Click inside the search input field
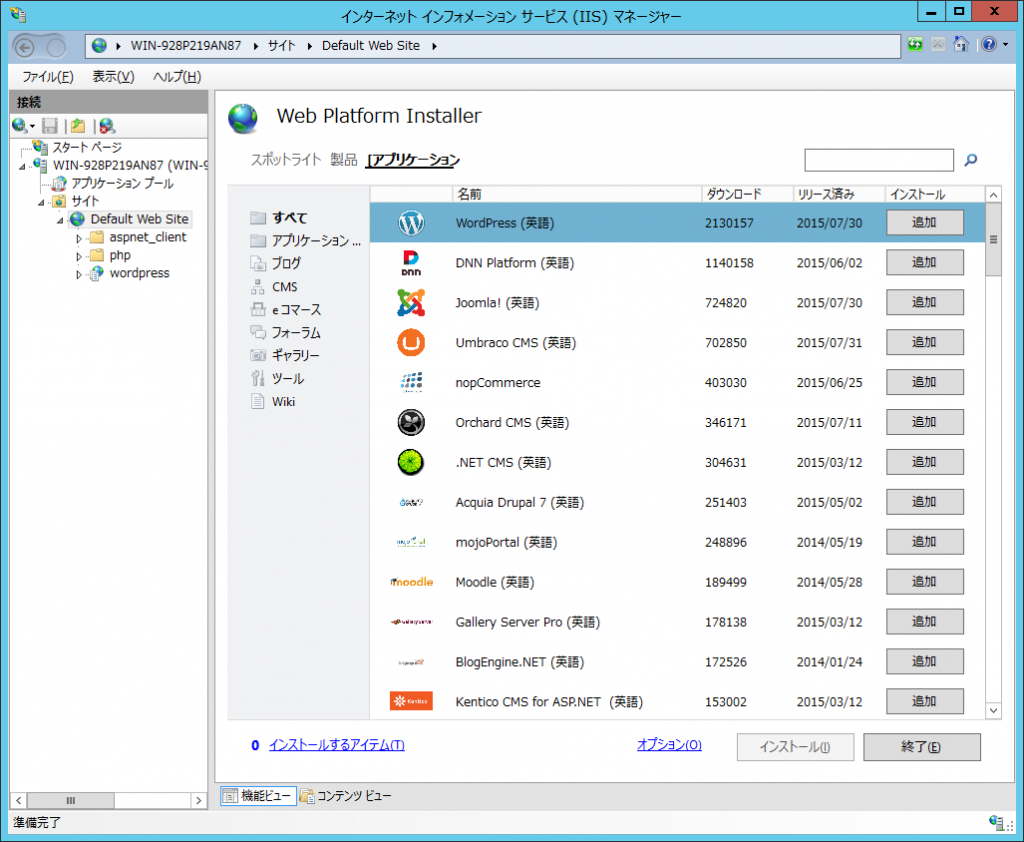Image resolution: width=1024 pixels, height=842 pixels. click(x=878, y=160)
